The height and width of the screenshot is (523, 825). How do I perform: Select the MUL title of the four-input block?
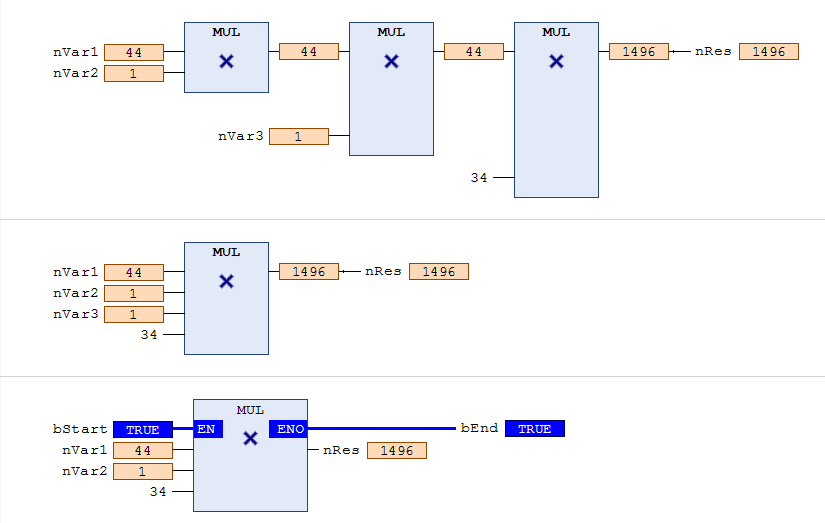click(226, 252)
